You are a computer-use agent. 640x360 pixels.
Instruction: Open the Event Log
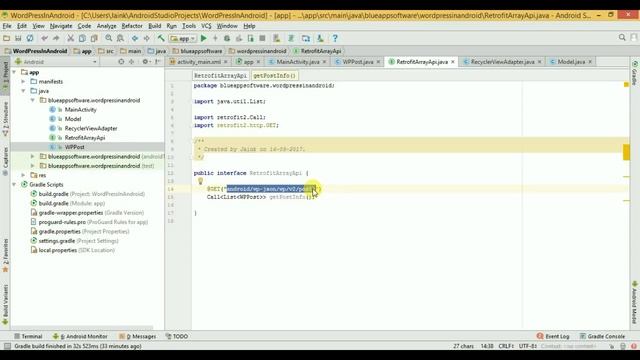[x=553, y=336]
